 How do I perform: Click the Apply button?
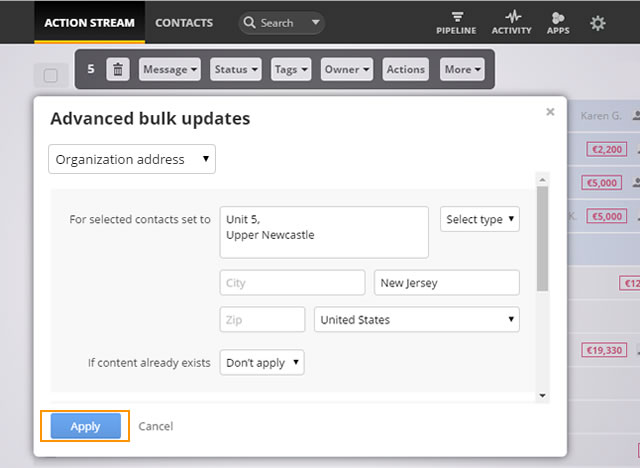pyautogui.click(x=86, y=426)
